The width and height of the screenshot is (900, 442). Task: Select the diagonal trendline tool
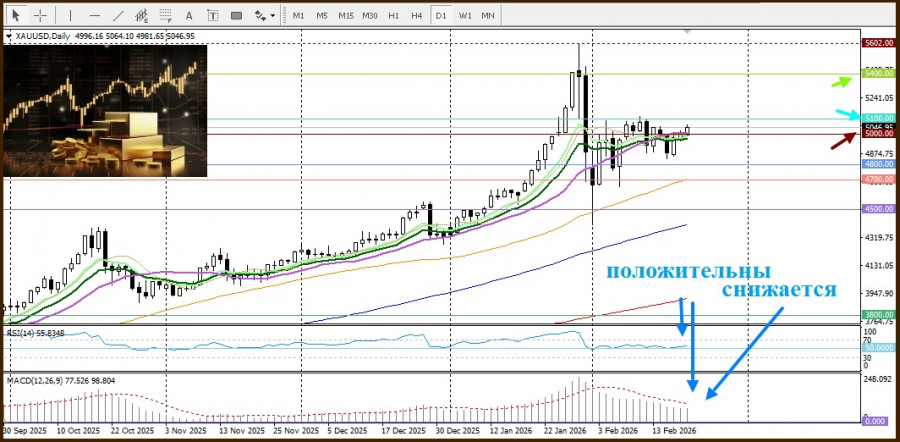point(118,15)
